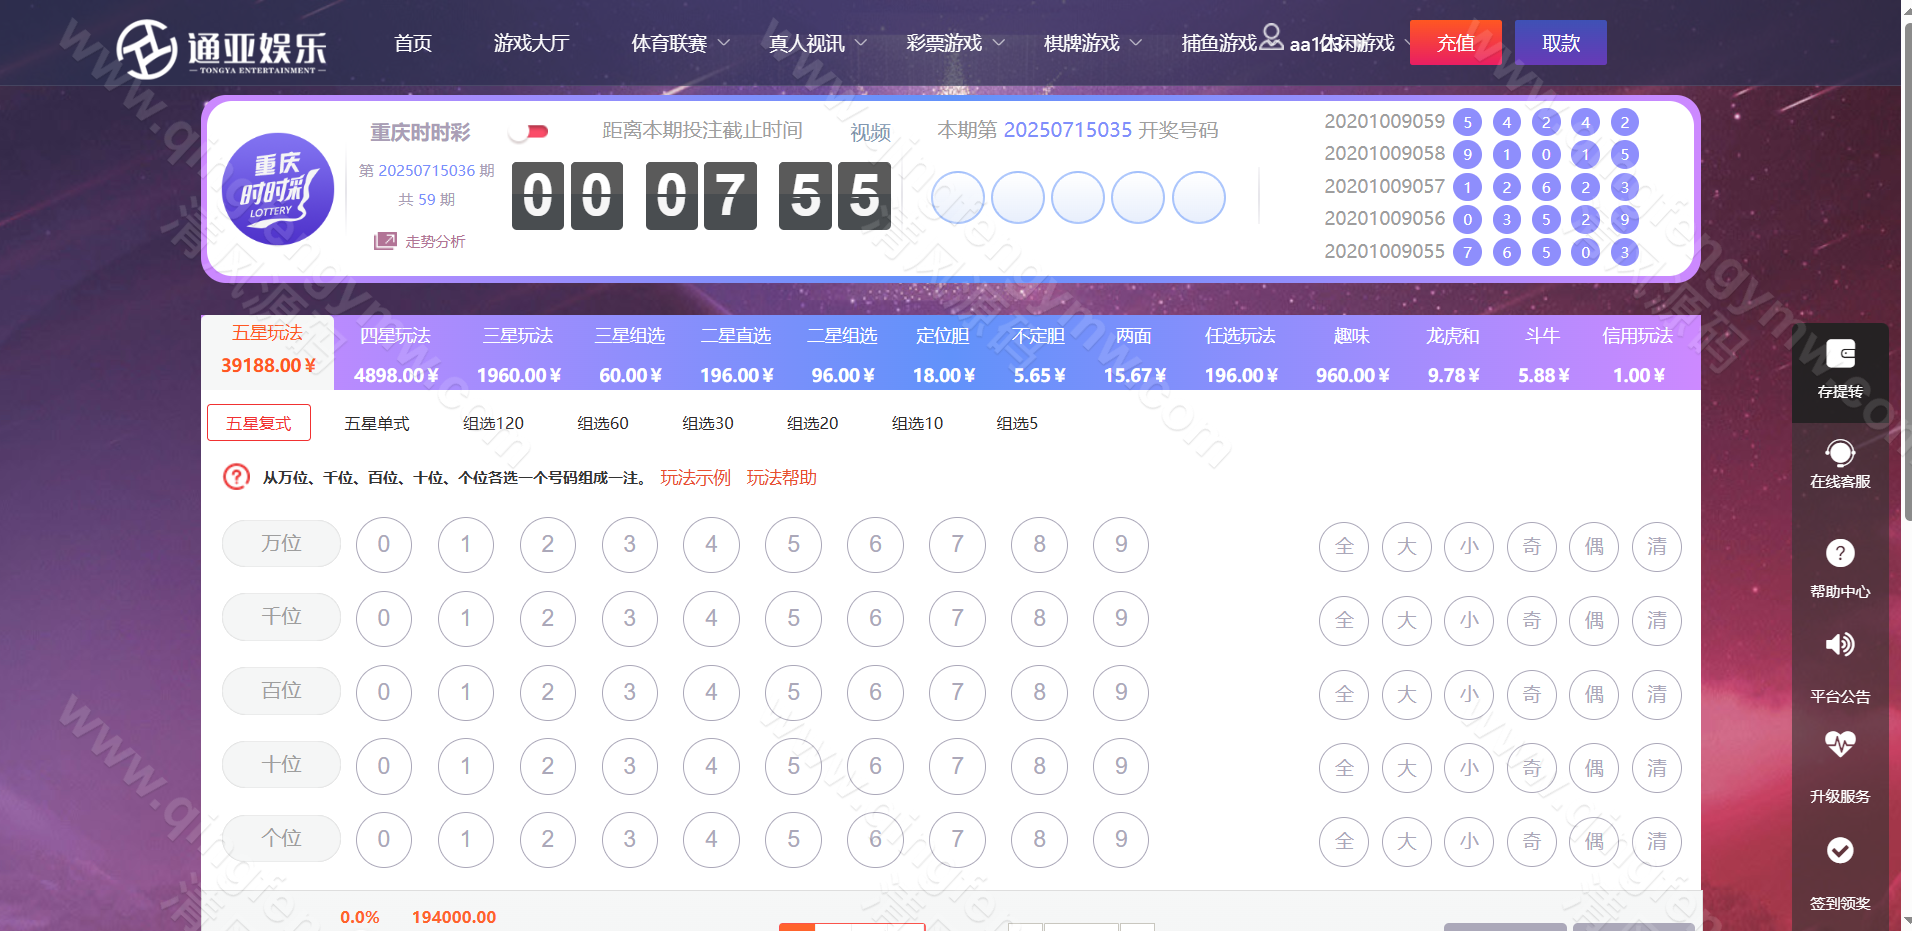Image resolution: width=1912 pixels, height=931 pixels.
Task: Open platform announcements speaker icon
Action: tap(1840, 644)
